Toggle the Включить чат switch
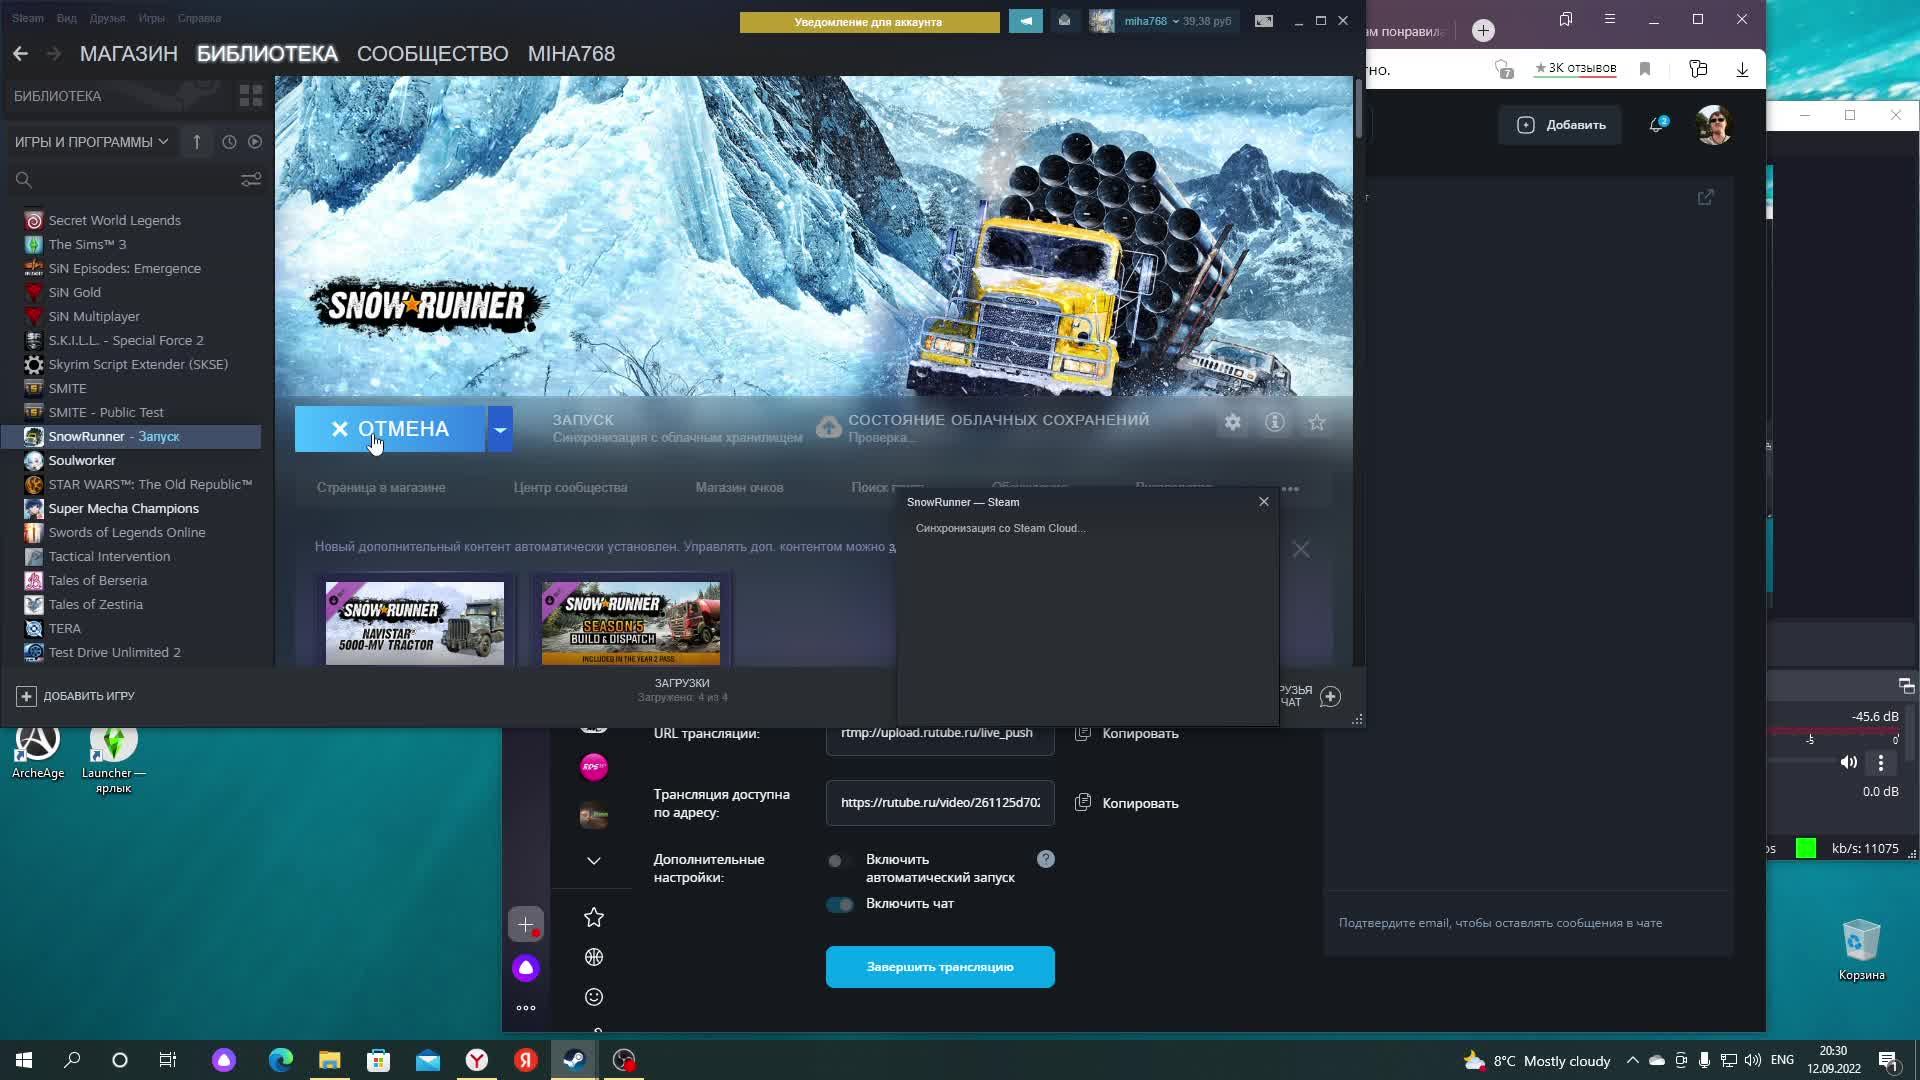The image size is (1920, 1080). [840, 904]
